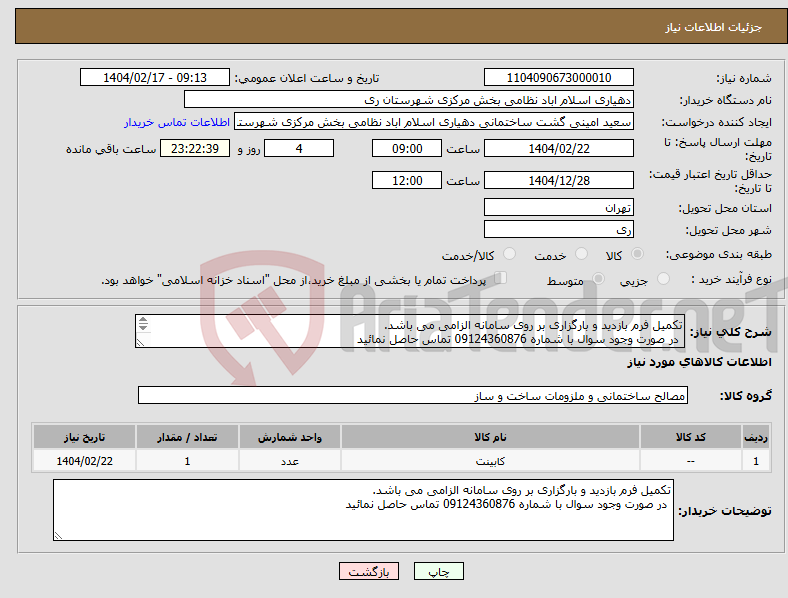Click the scroll up arrow in description box

pyautogui.click(x=143, y=320)
